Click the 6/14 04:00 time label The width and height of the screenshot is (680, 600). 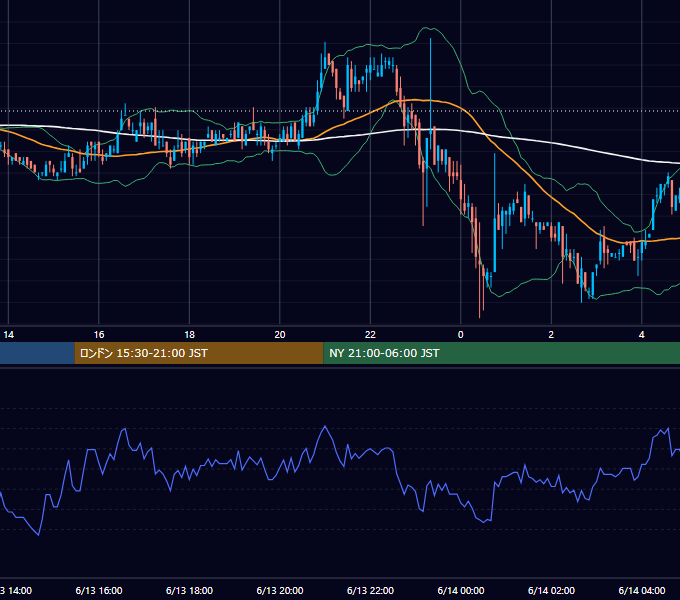click(x=642, y=590)
